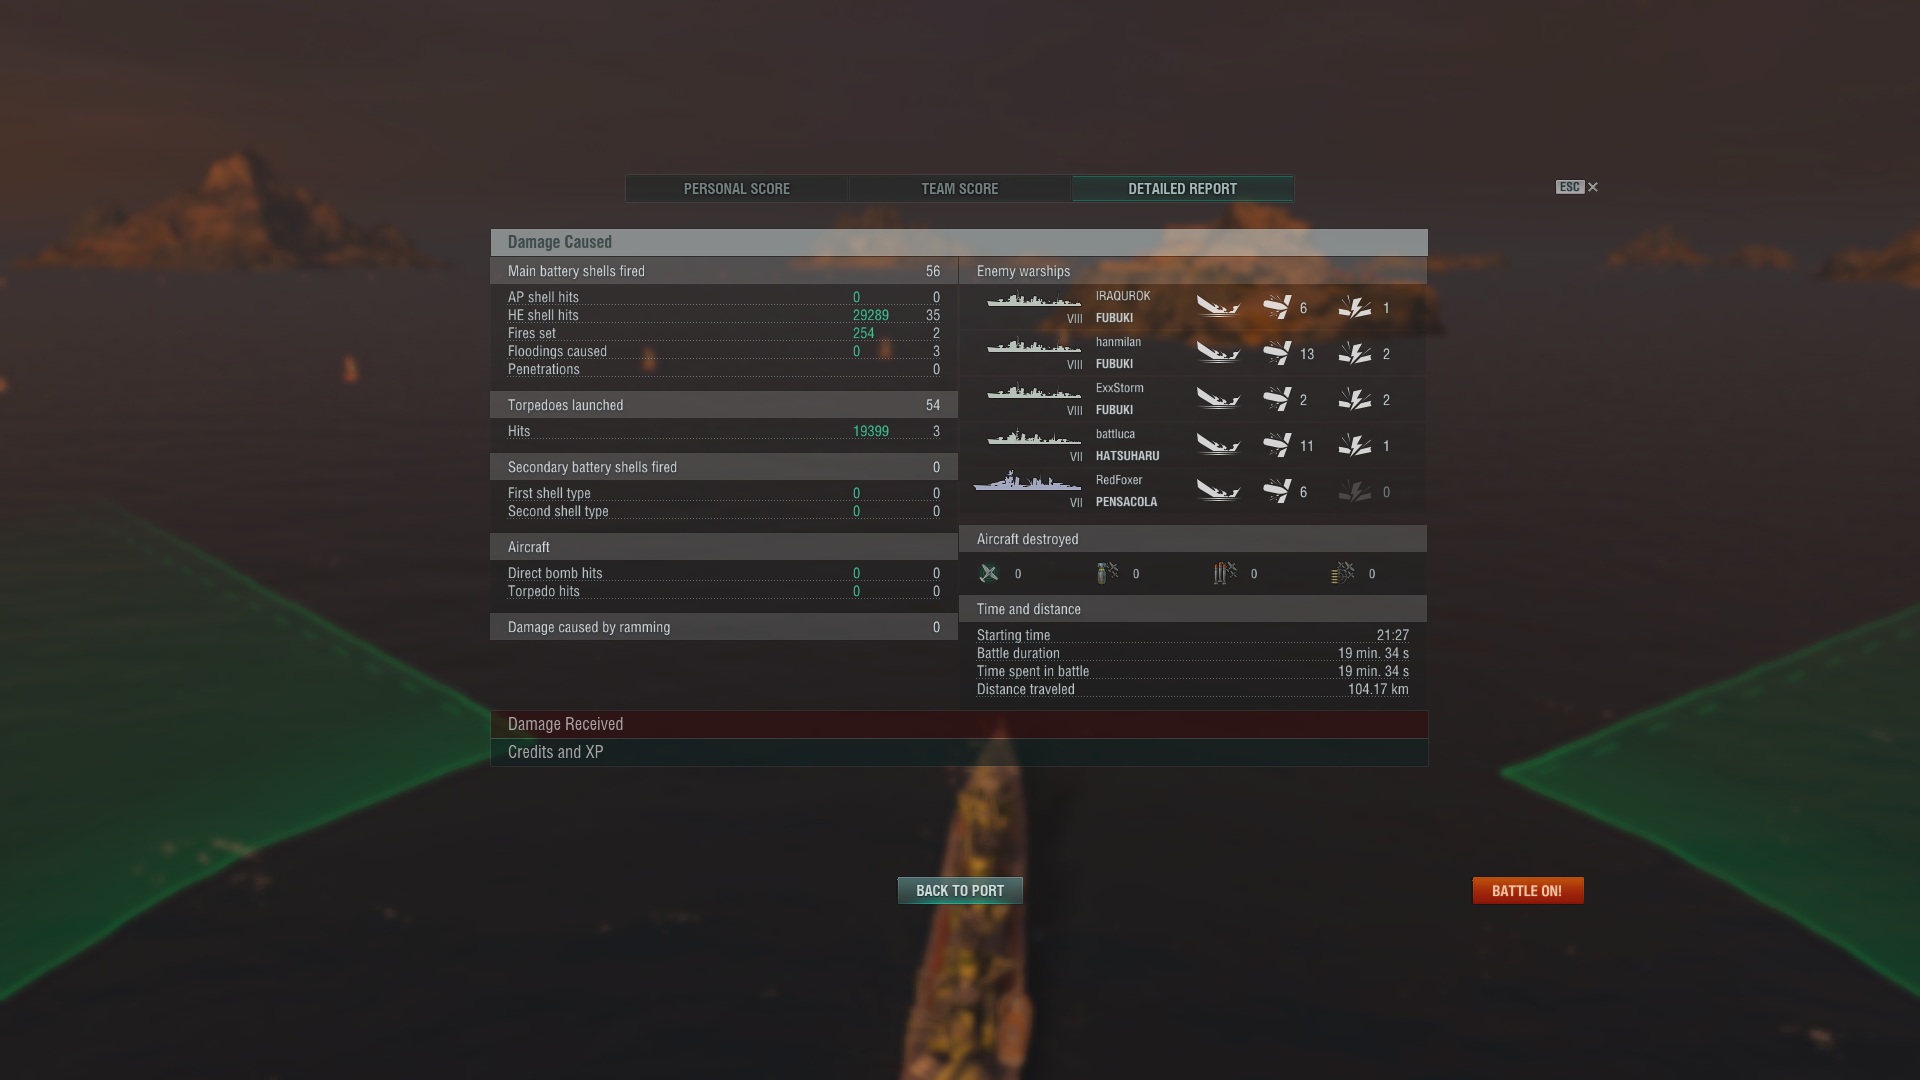Close the report with the ESC X button
Screen dimensions: 1920x1080
click(x=1578, y=187)
